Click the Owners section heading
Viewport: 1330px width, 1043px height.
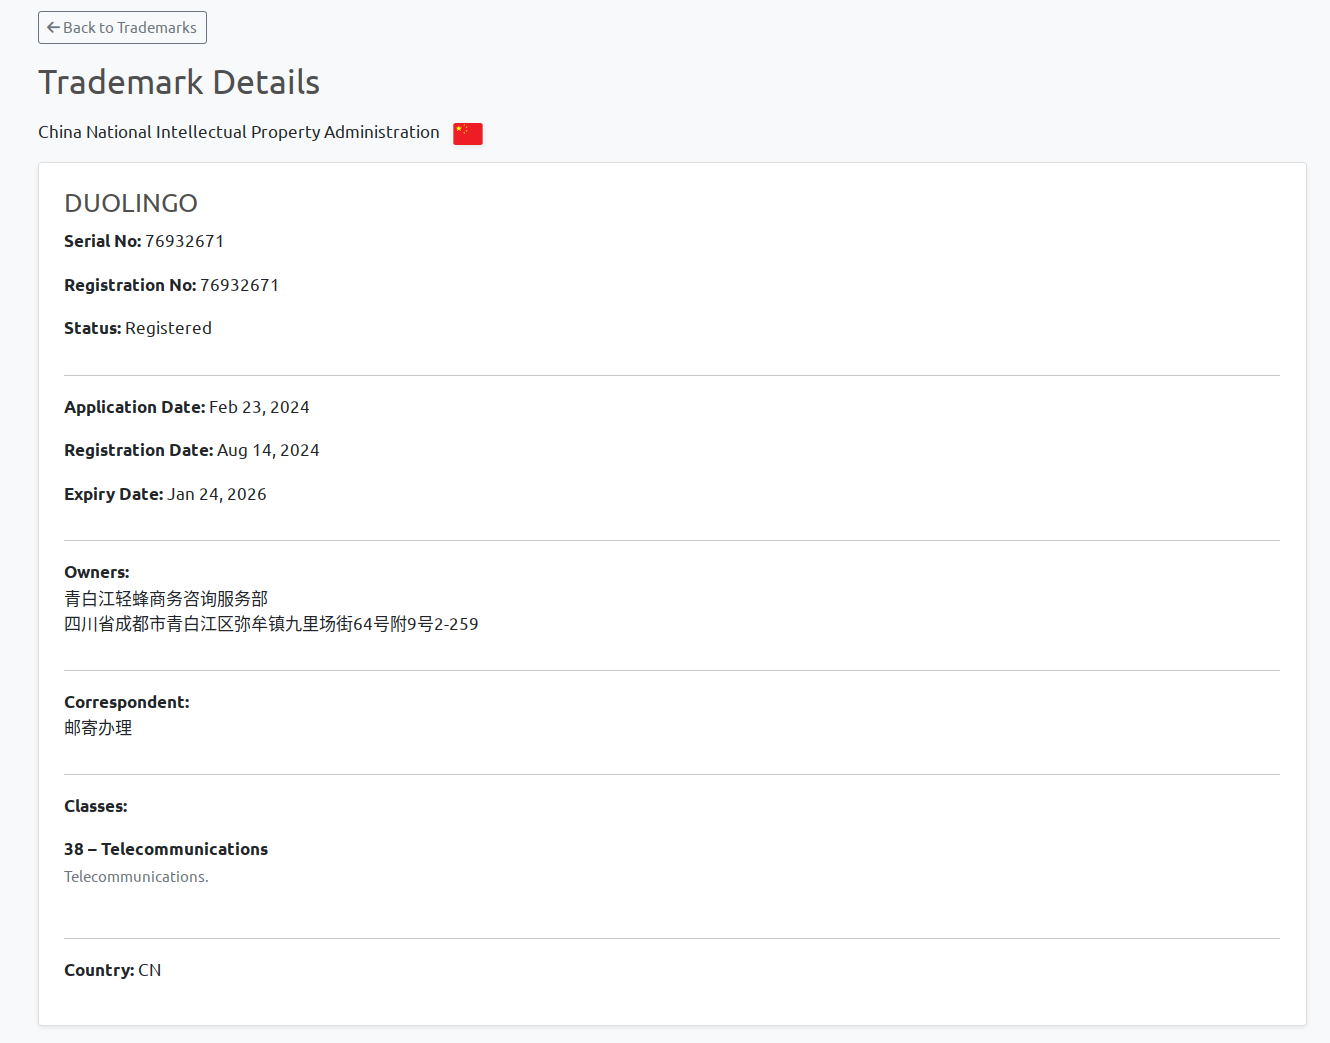[x=96, y=572]
